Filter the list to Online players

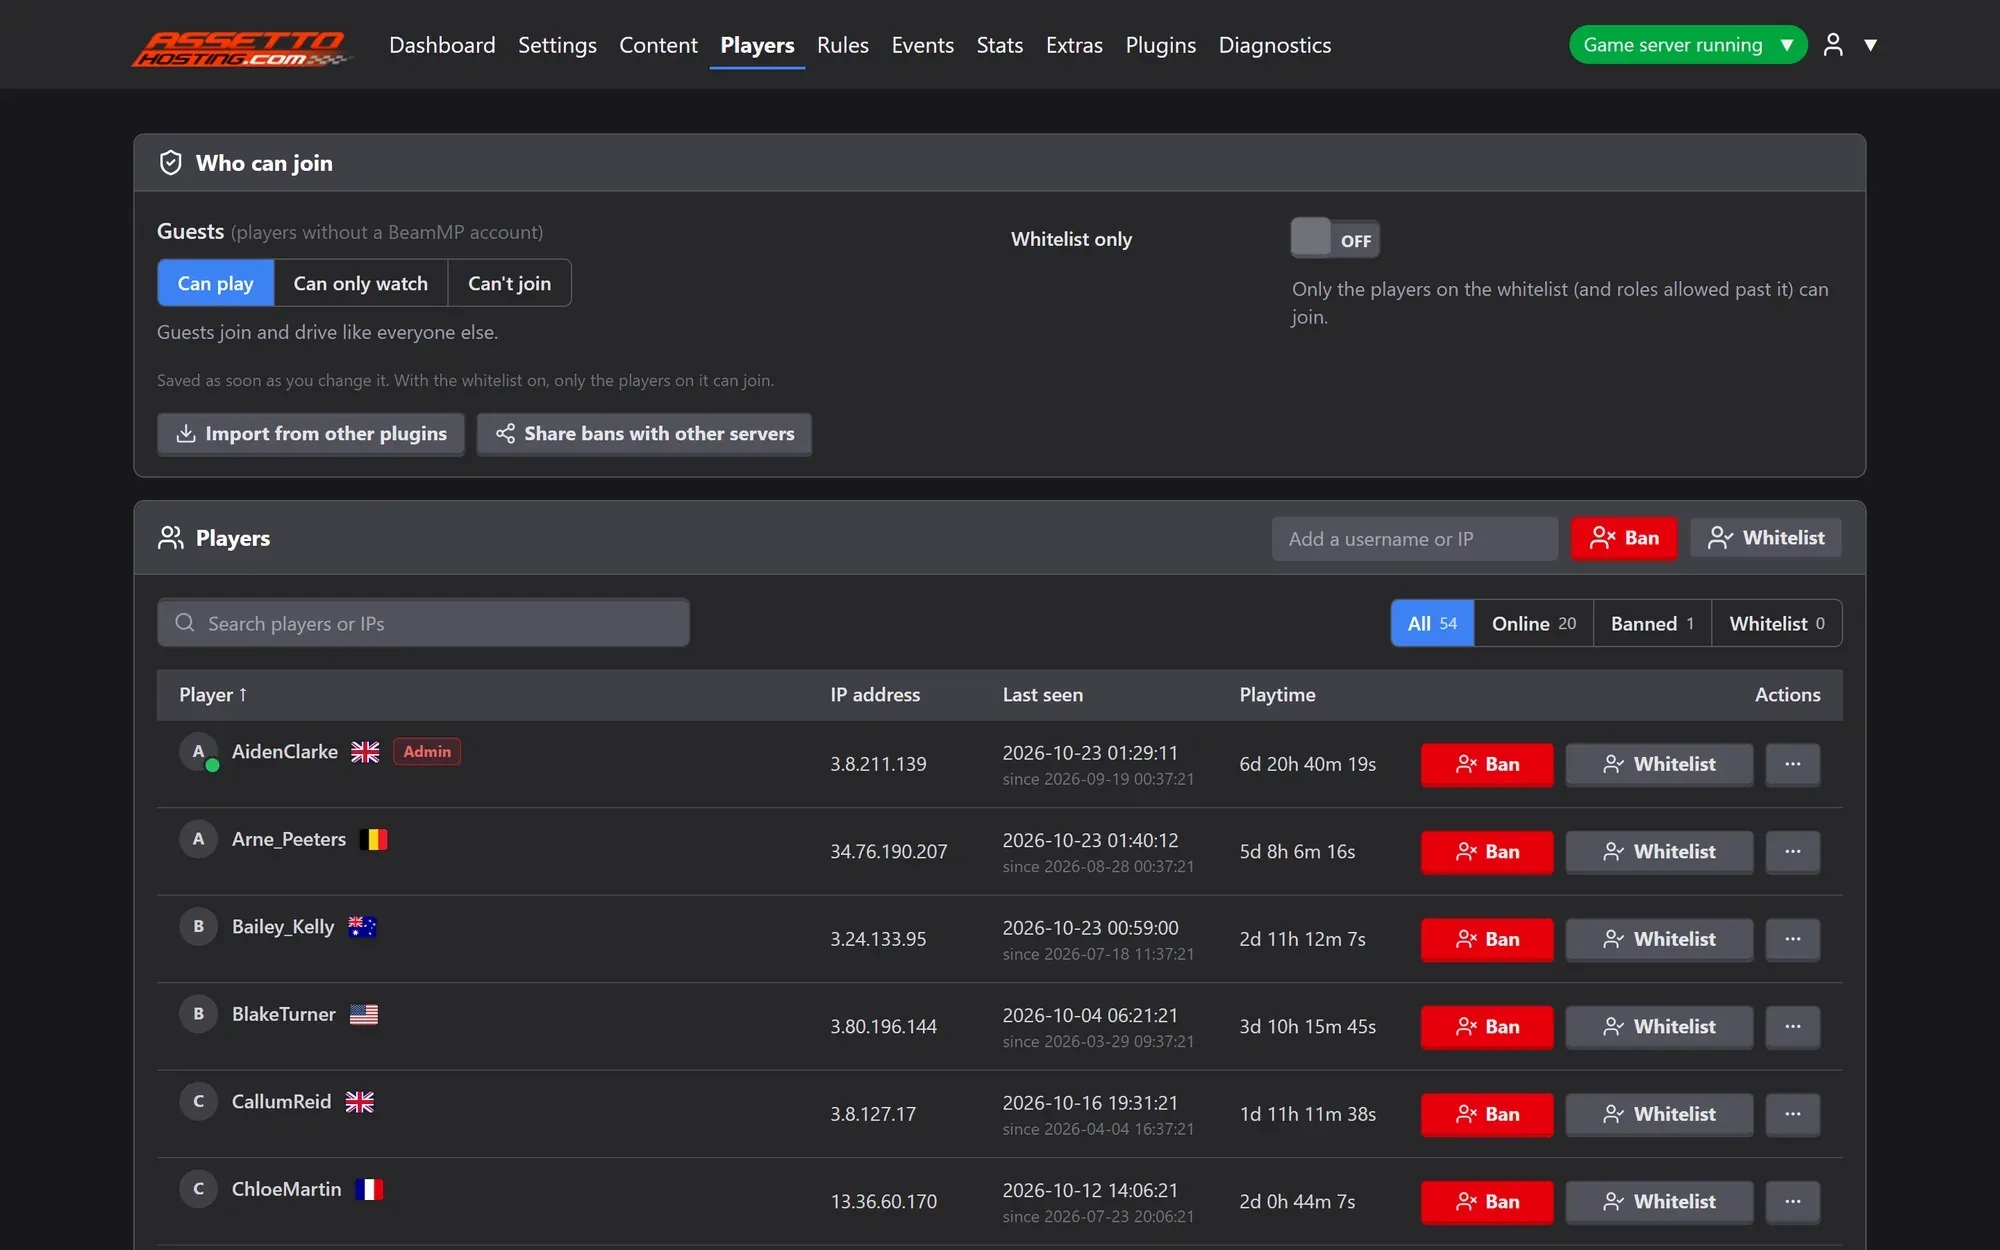click(1533, 623)
